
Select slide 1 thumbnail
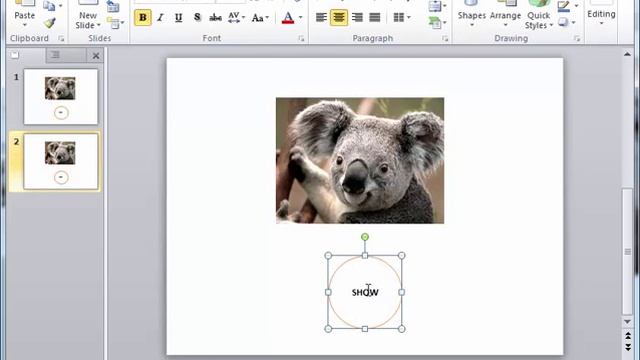pos(61,97)
